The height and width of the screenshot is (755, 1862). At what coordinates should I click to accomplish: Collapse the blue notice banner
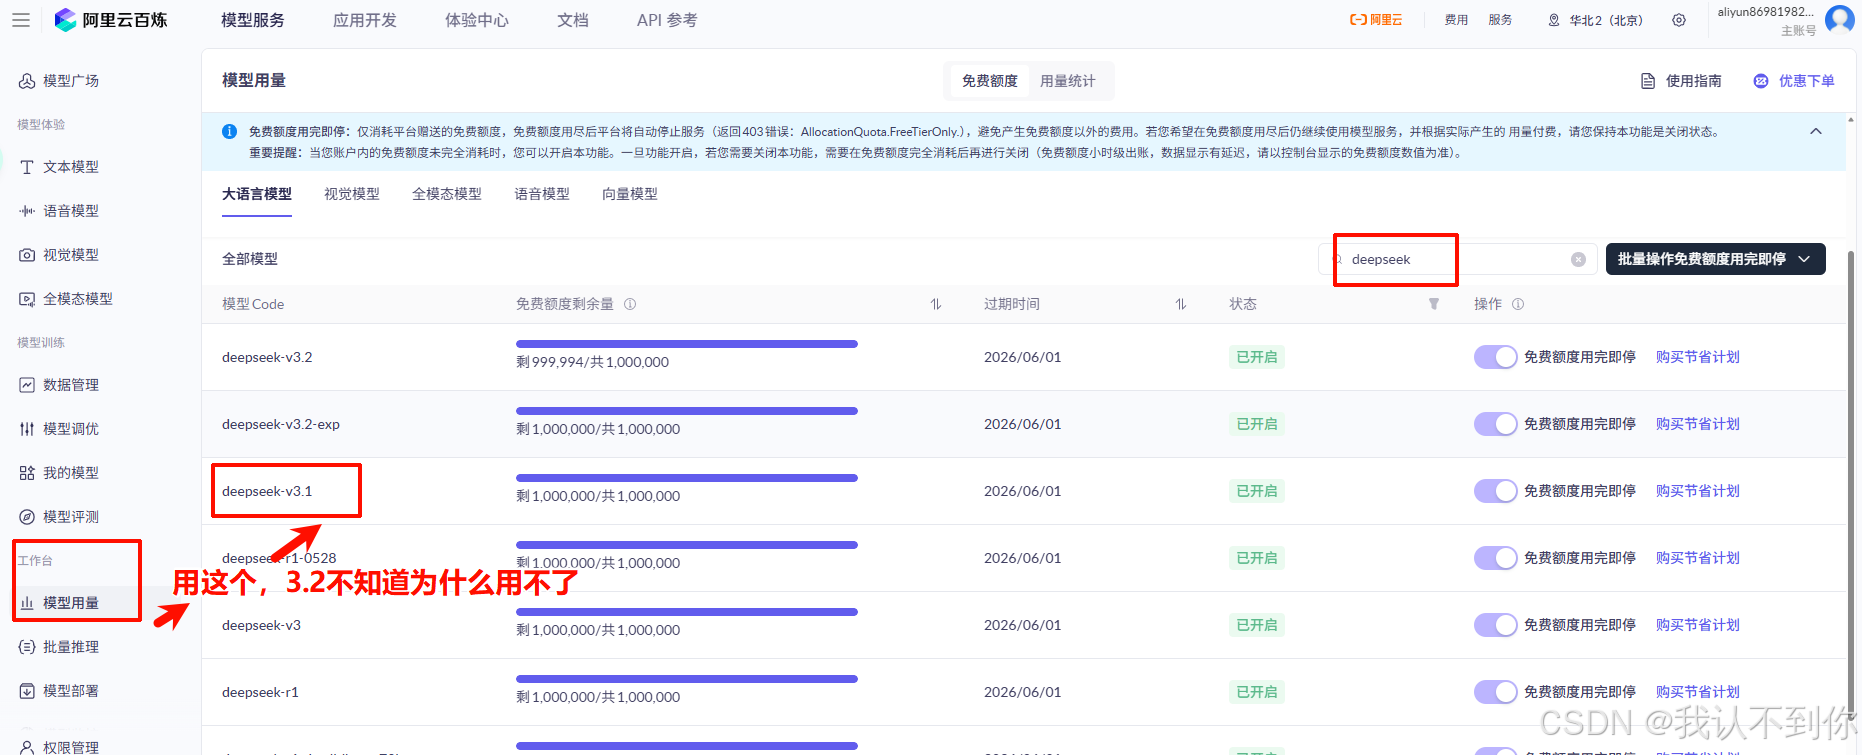click(1816, 132)
